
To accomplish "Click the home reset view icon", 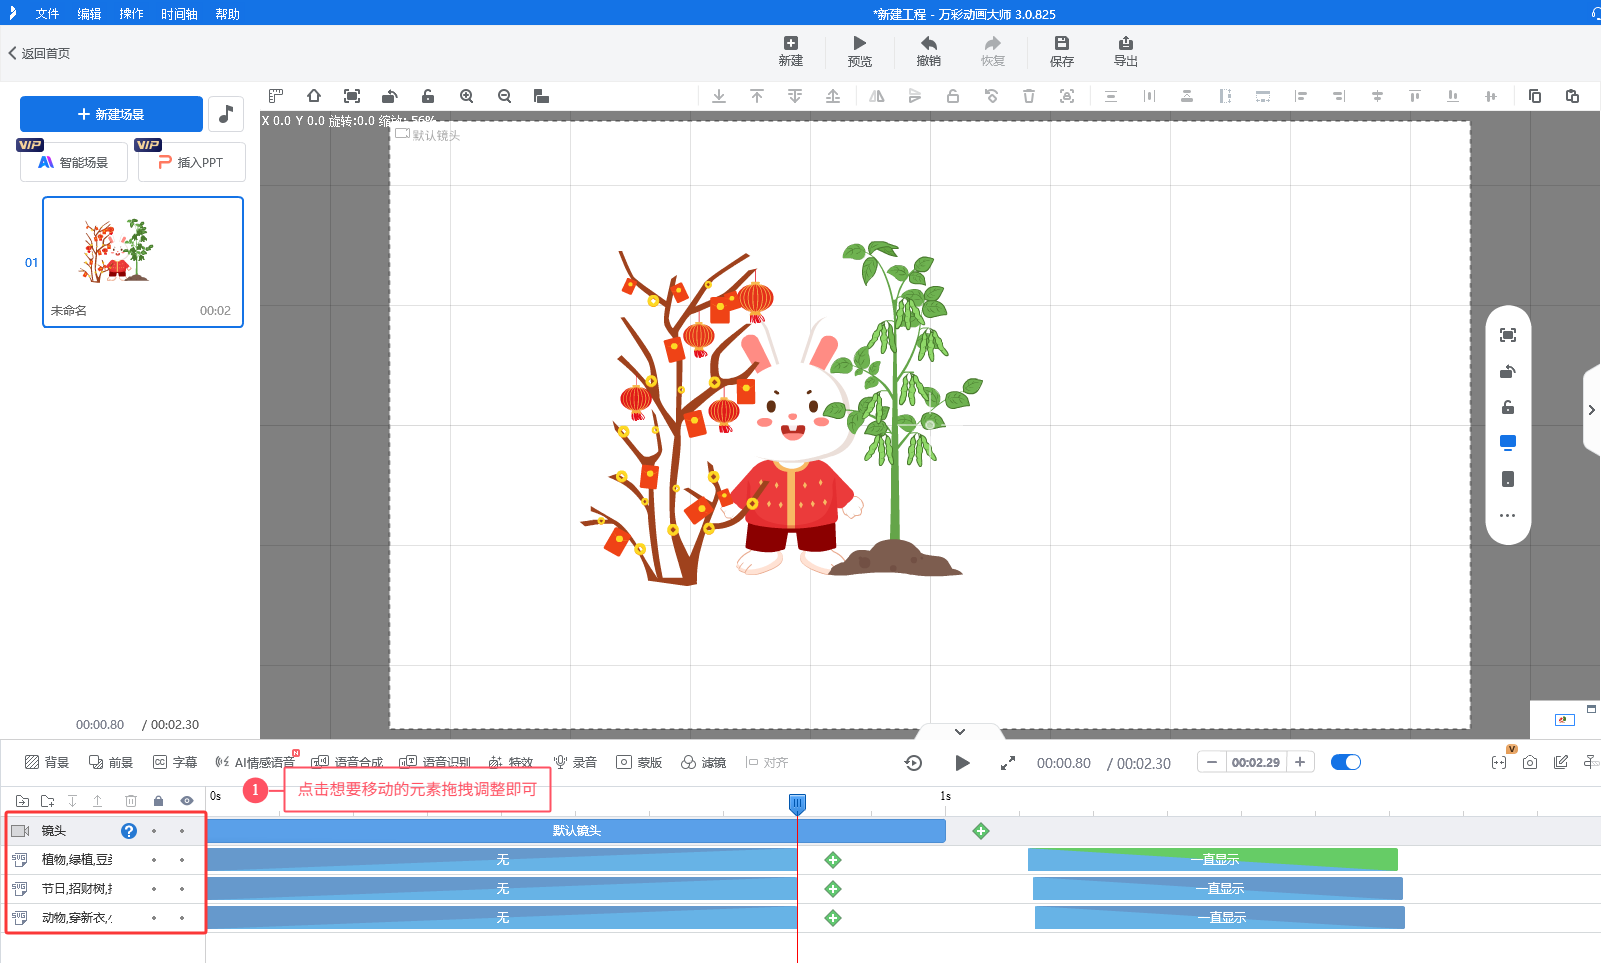I will (314, 96).
